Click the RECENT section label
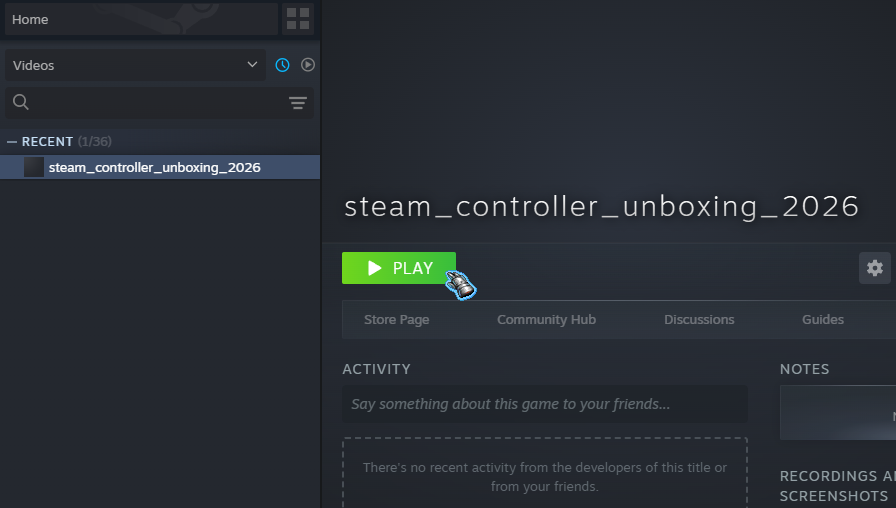The width and height of the screenshot is (896, 508). click(x=47, y=142)
